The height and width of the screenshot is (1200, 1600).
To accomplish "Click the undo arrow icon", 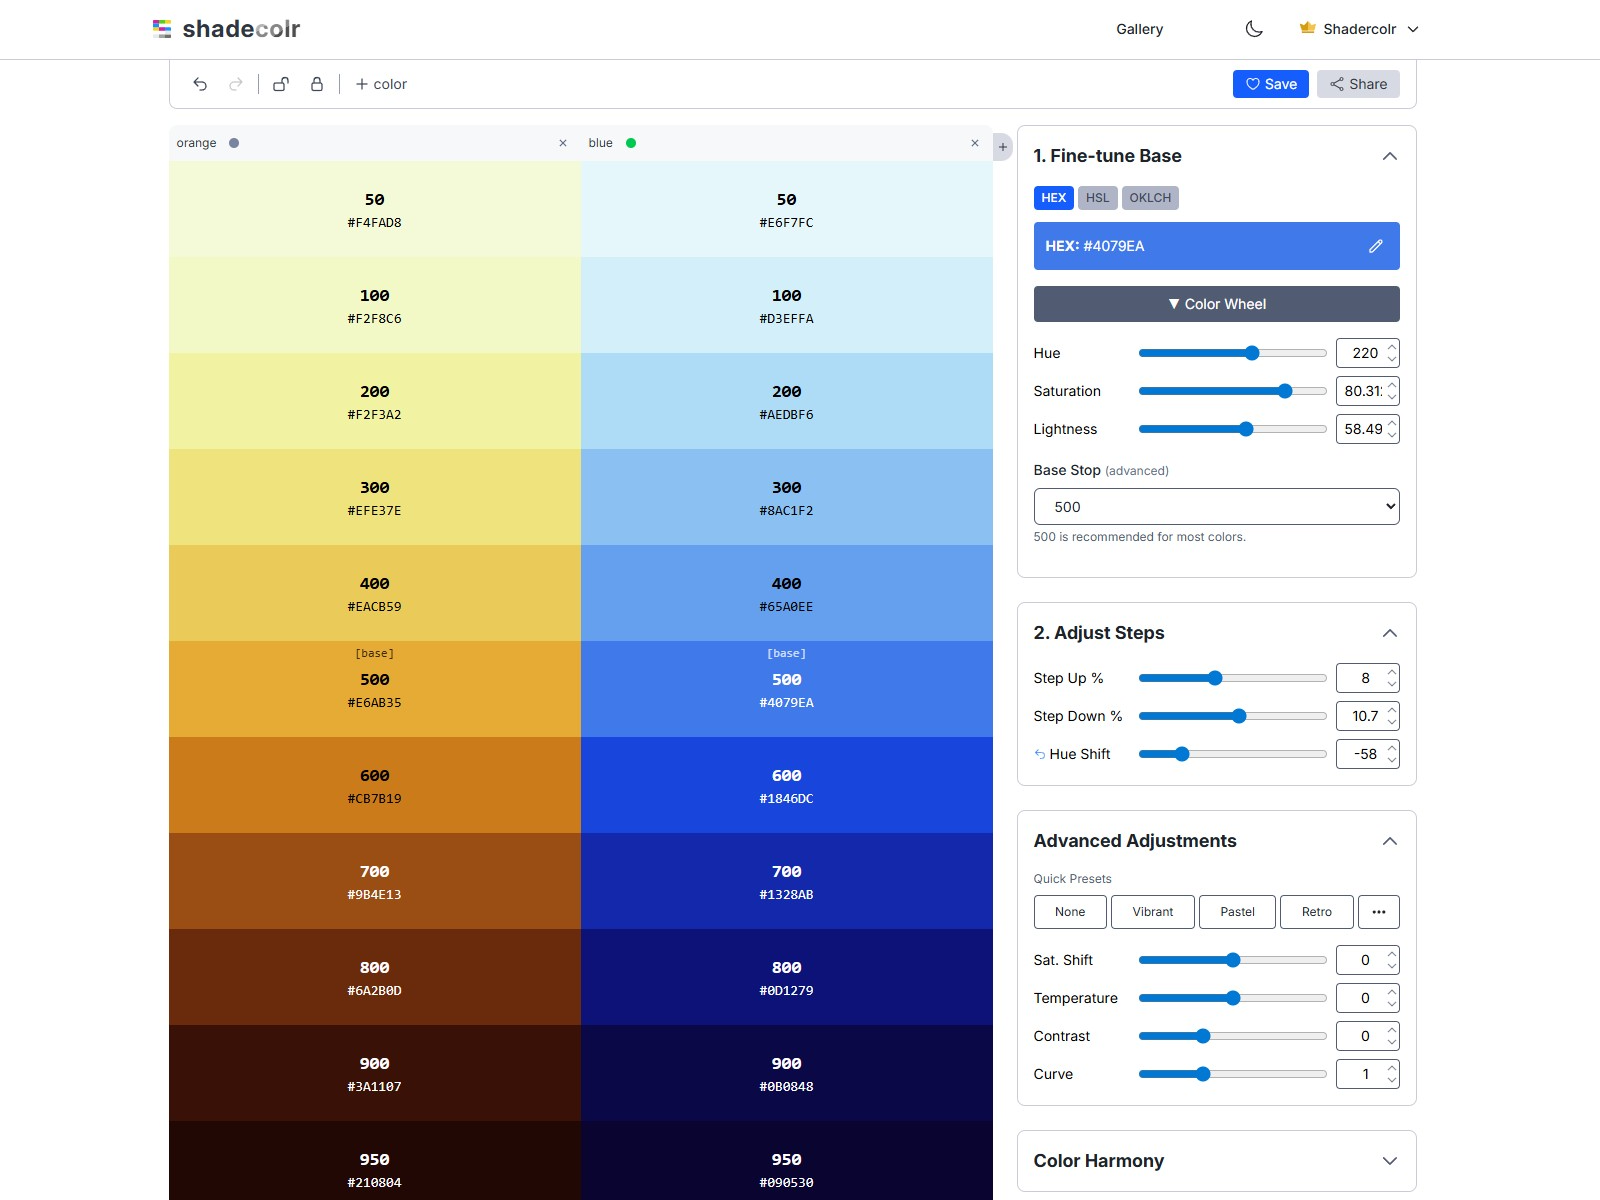I will 200,84.
